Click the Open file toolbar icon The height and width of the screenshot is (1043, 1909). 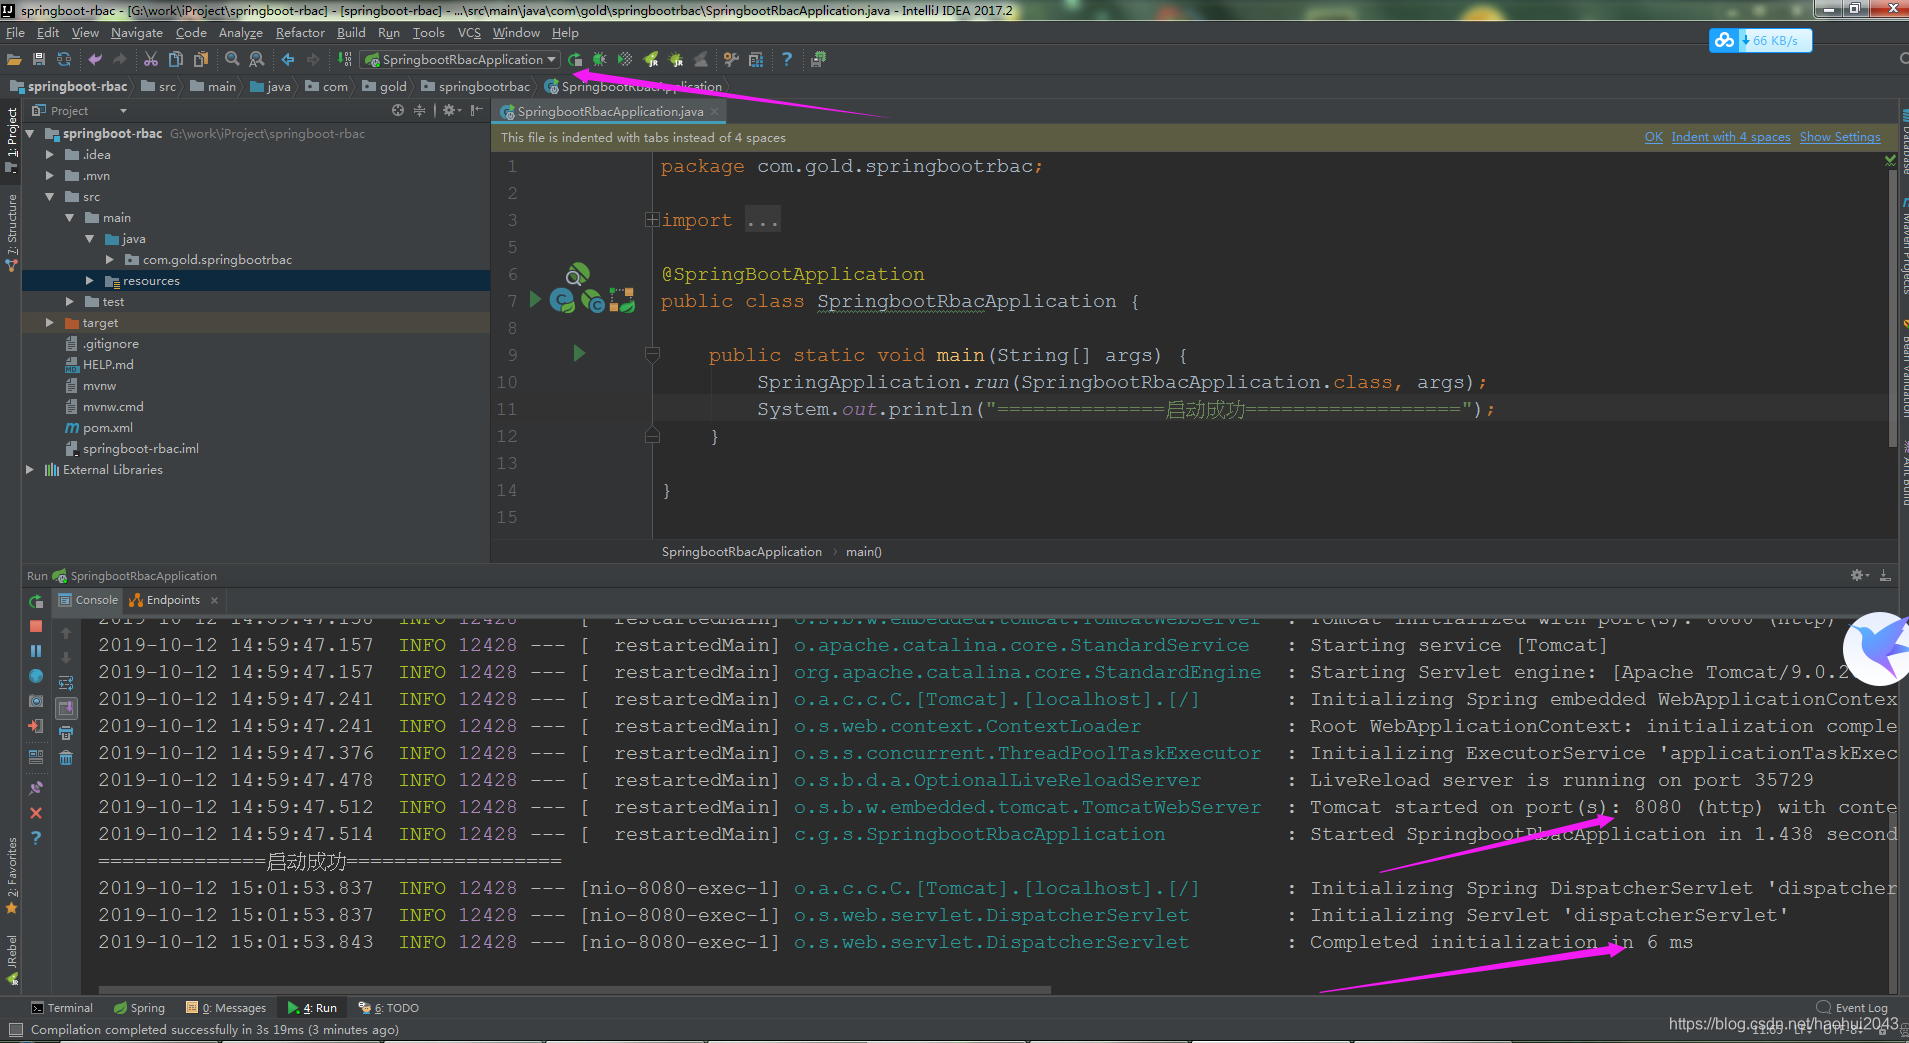pos(14,60)
